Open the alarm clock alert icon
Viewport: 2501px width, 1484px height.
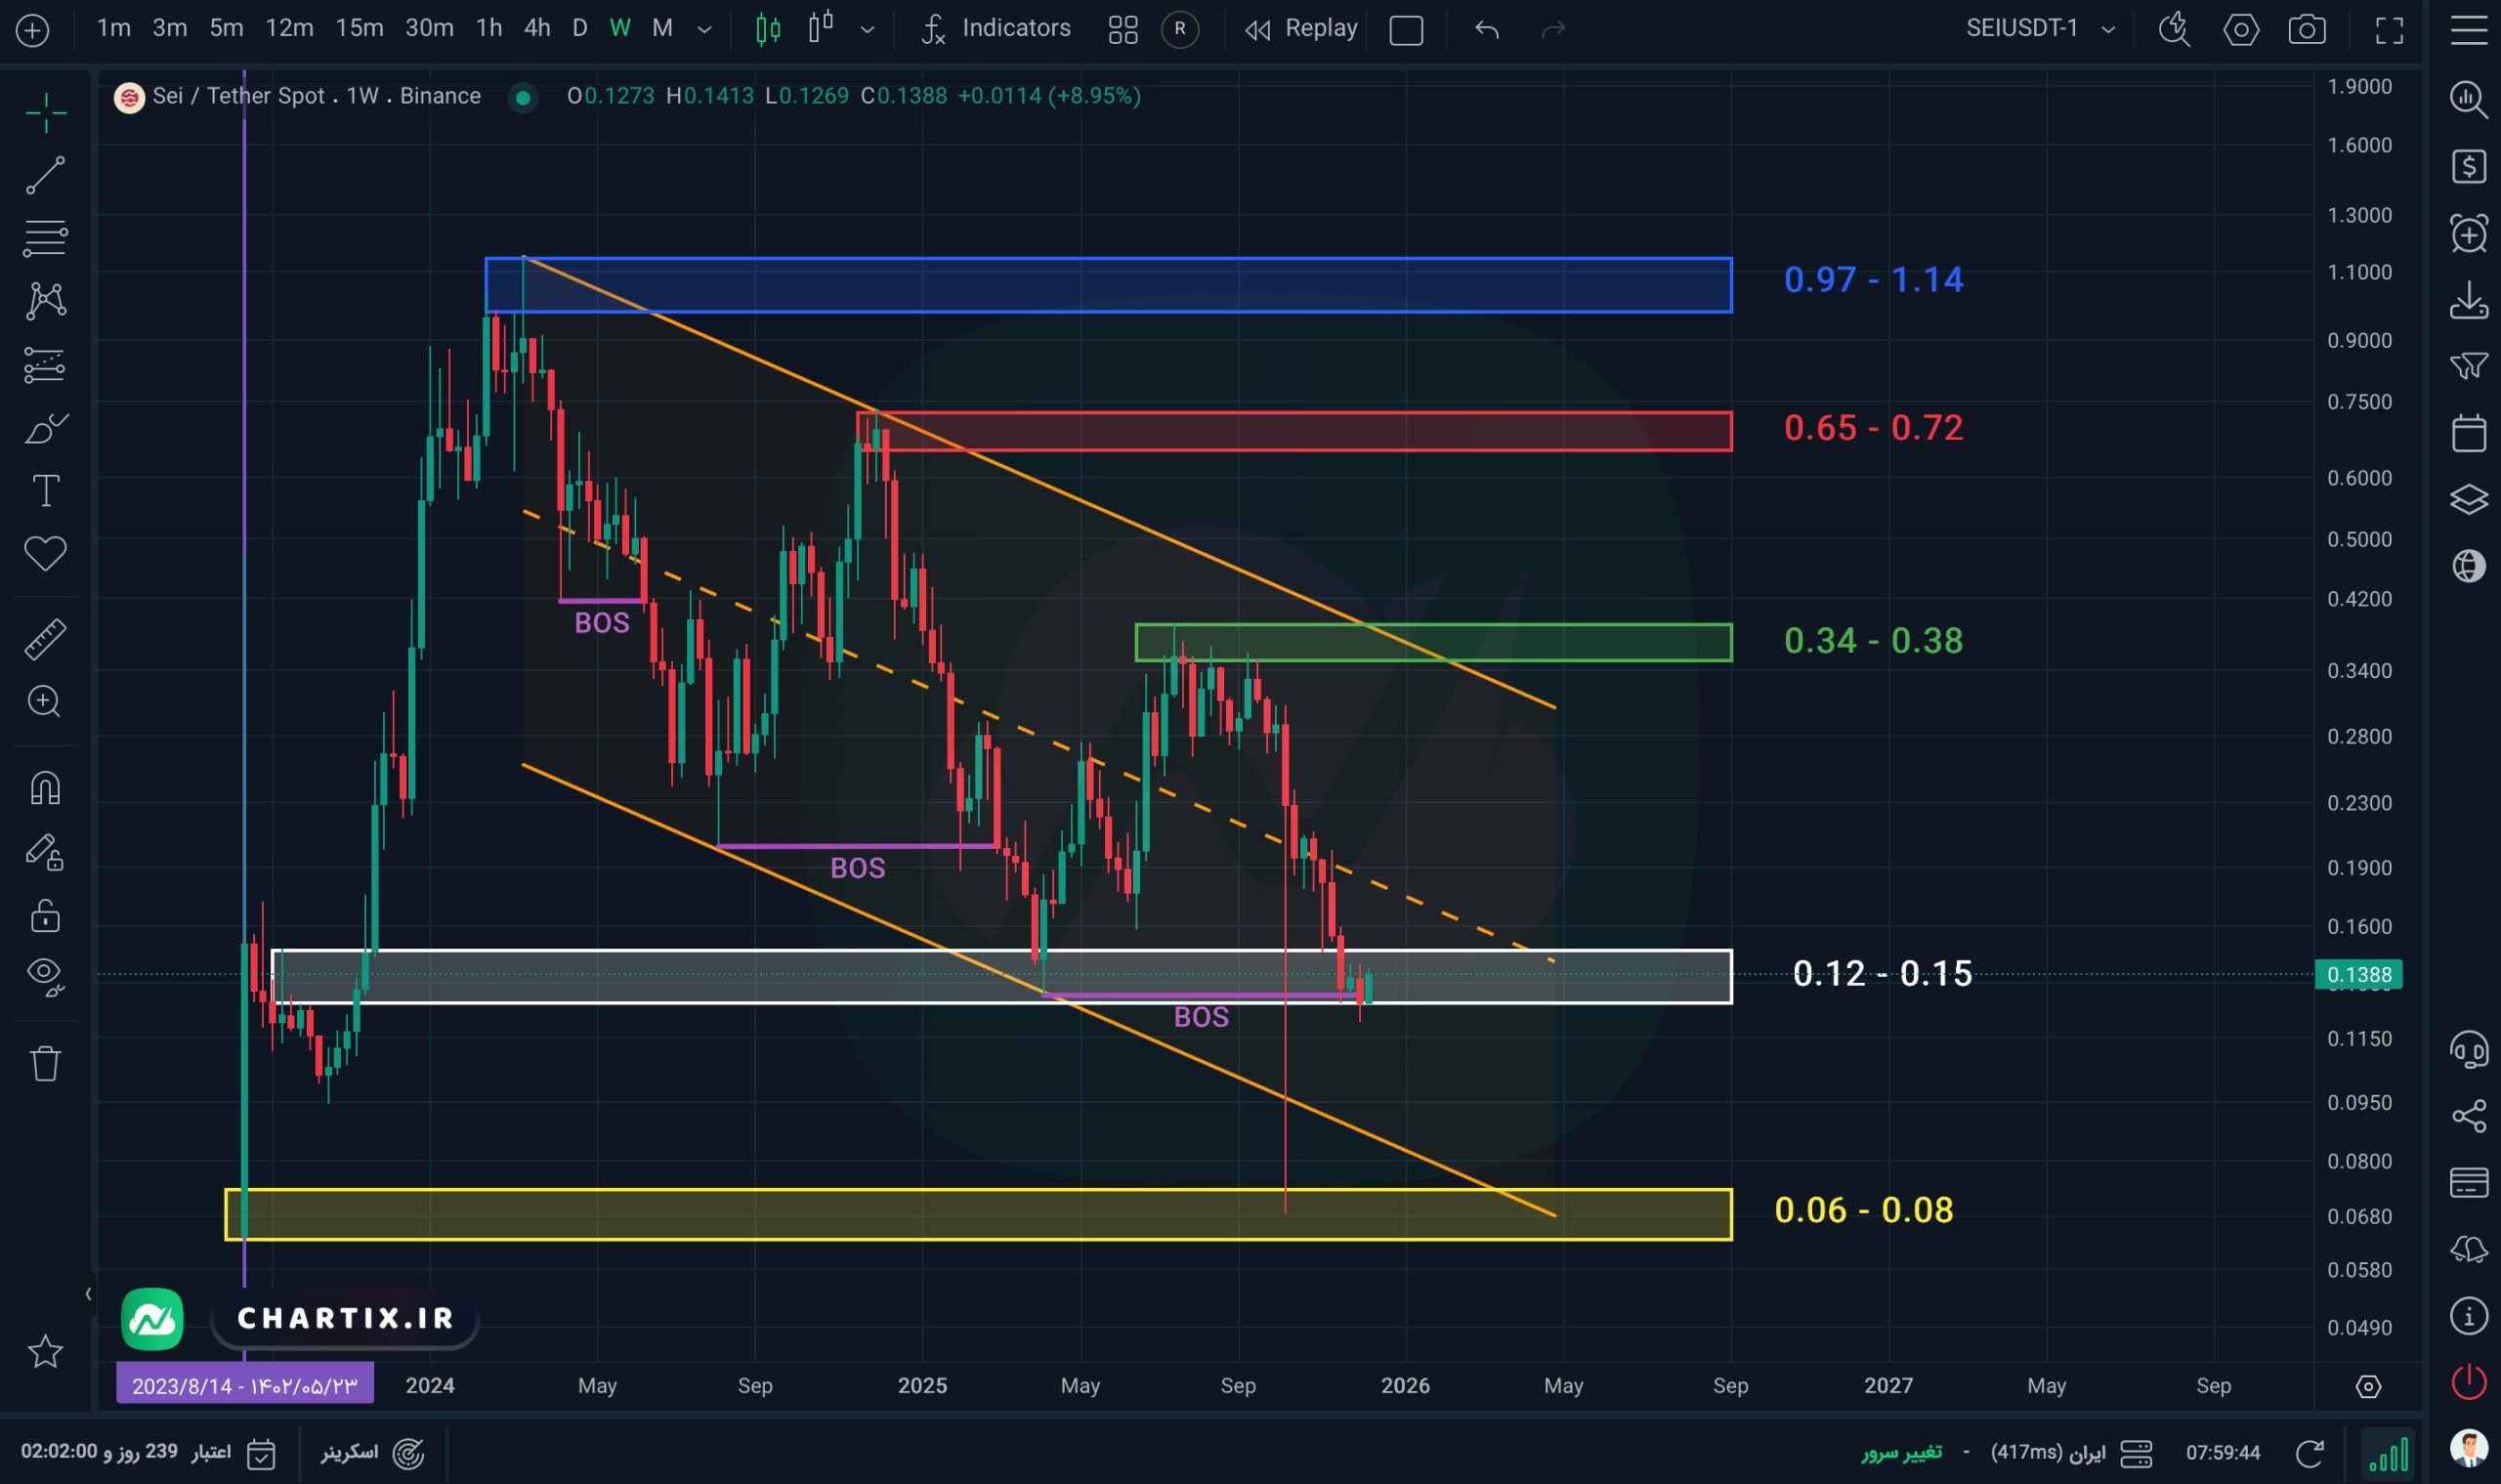coord(2468,234)
